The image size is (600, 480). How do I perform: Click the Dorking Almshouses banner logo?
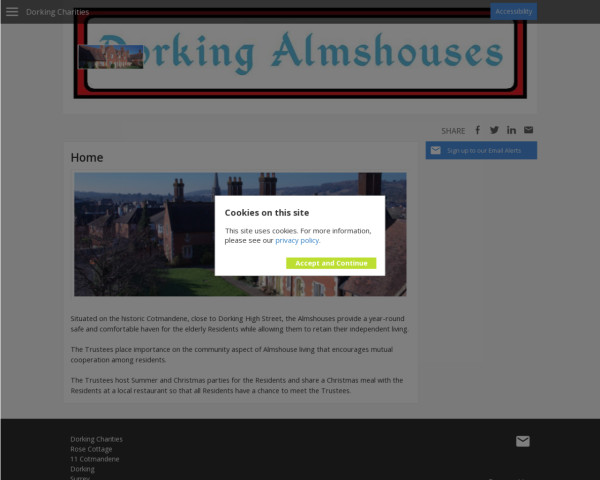point(300,53)
